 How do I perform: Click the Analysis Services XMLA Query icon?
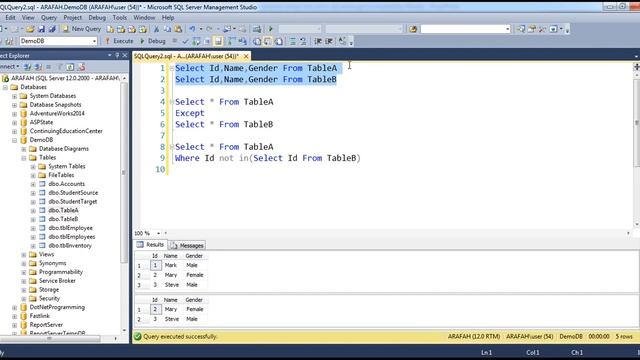(x=142, y=29)
